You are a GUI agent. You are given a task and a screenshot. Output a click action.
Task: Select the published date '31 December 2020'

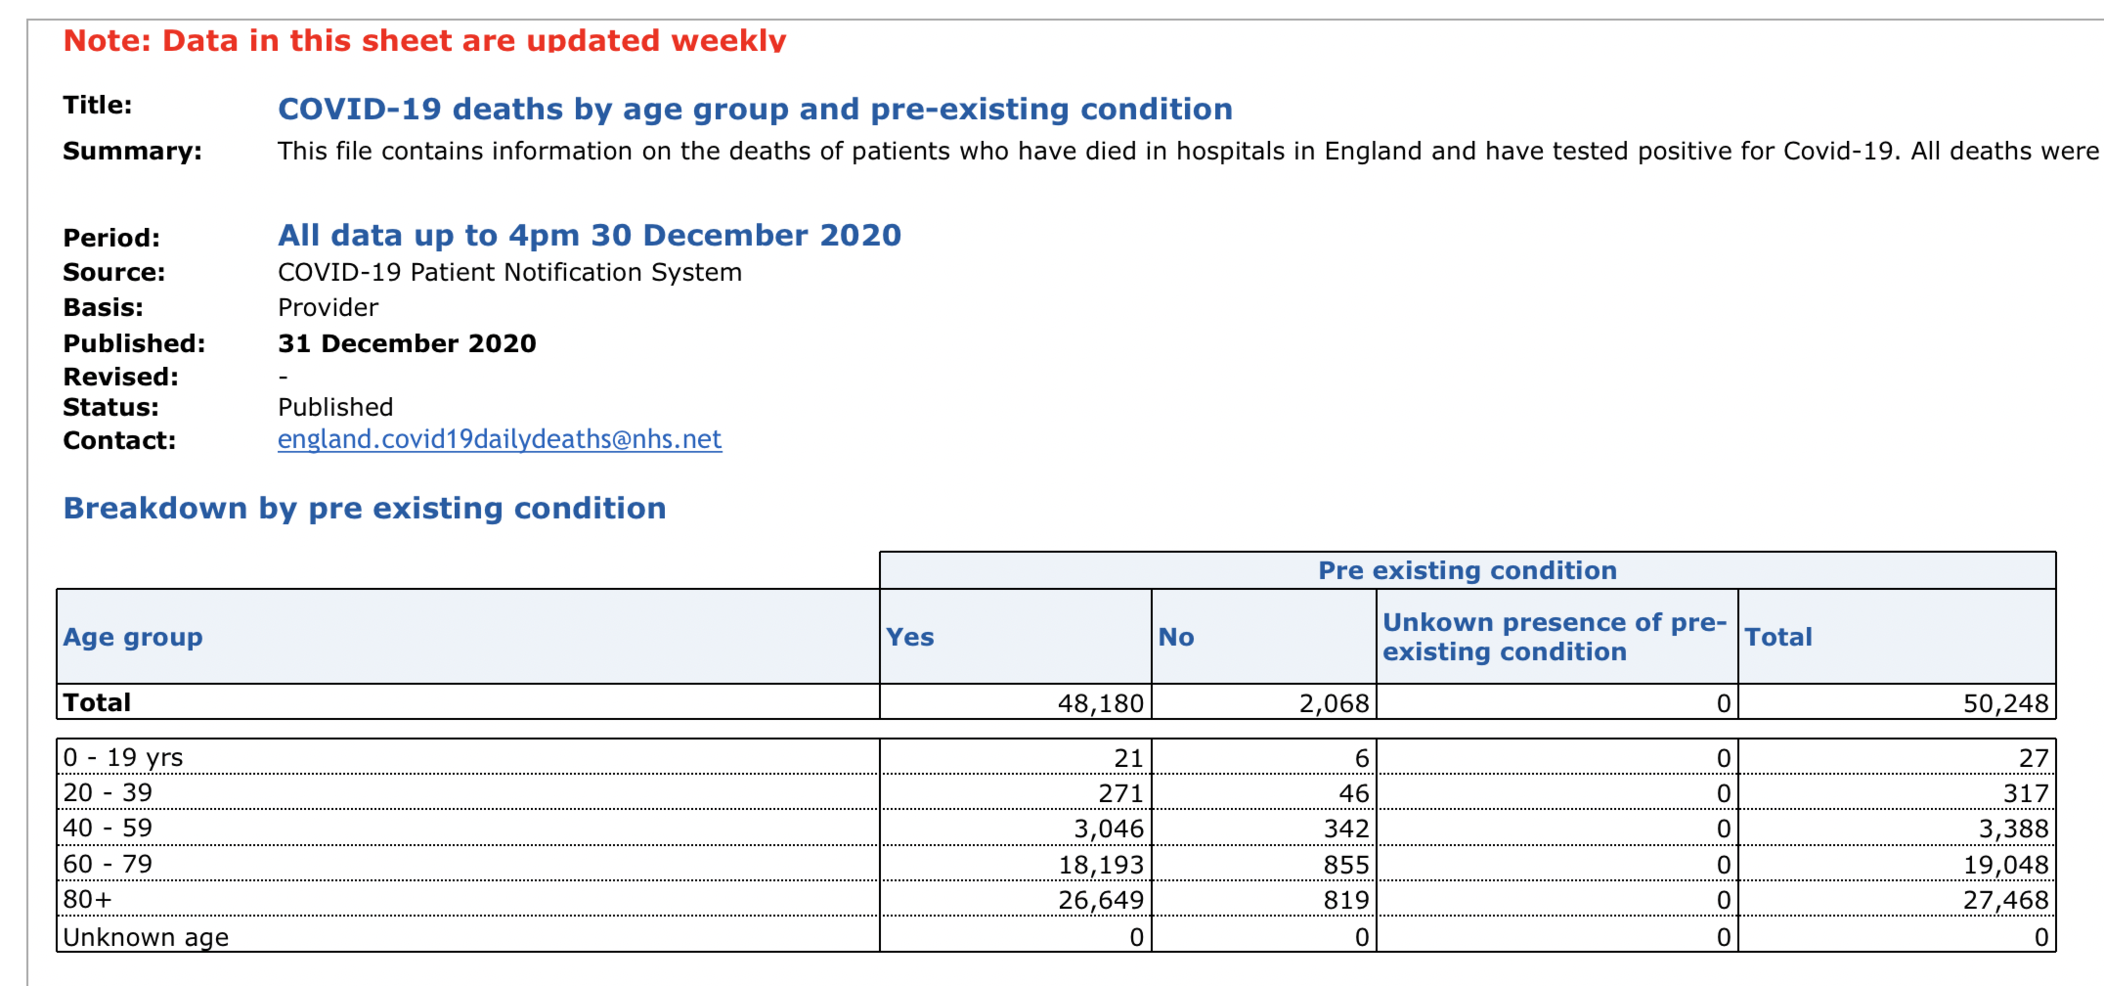[x=407, y=344]
